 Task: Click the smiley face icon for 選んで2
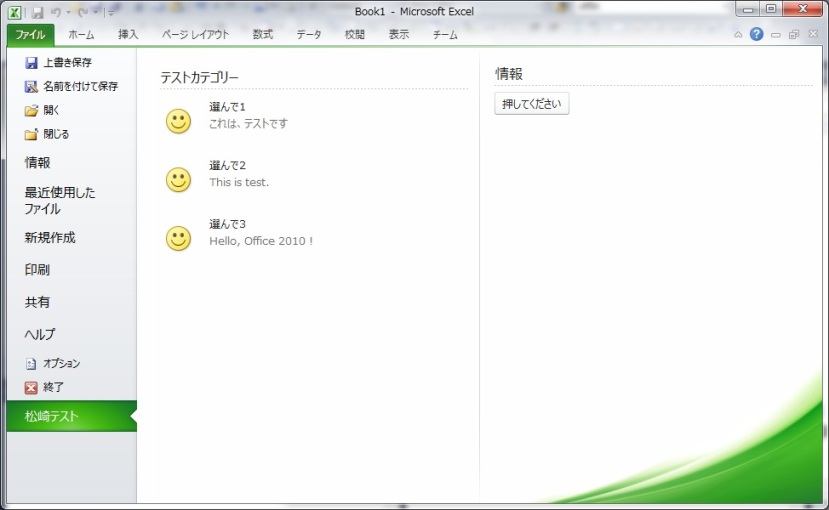pos(179,180)
